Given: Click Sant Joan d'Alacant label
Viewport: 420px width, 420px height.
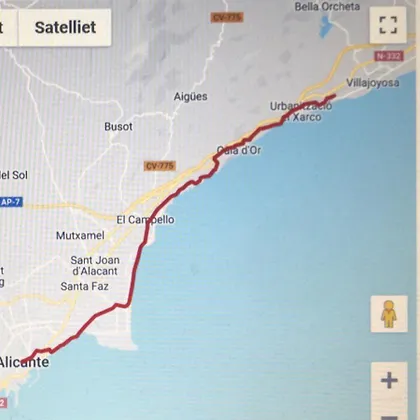Looking at the screenshot, I should pos(95,266).
